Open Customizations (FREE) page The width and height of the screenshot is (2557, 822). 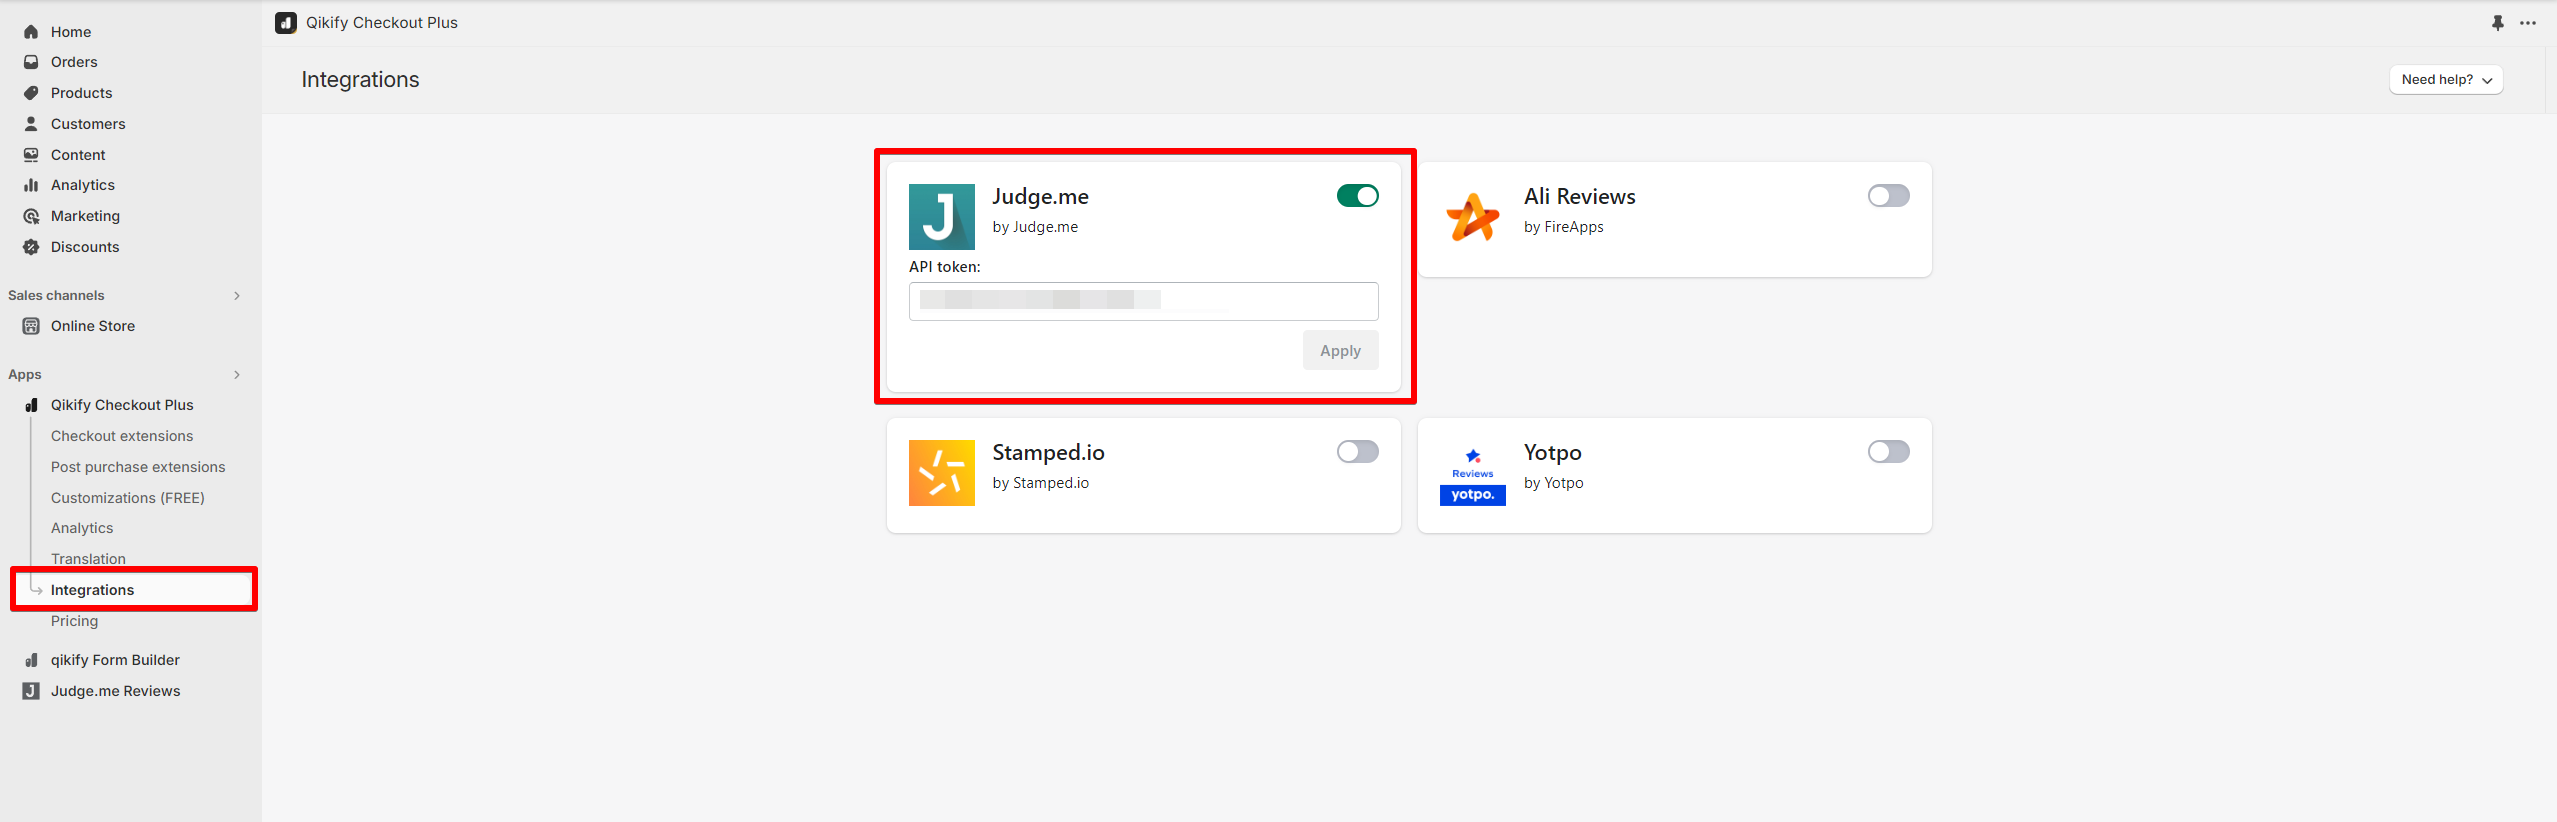128,498
